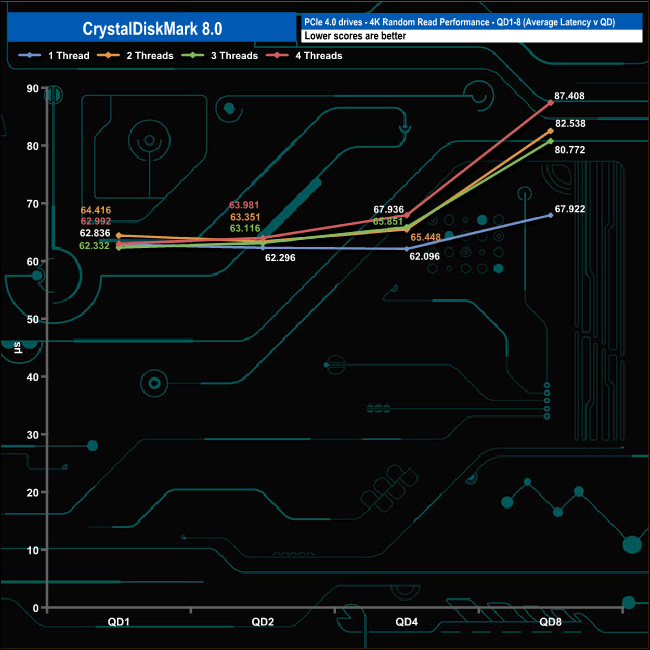
Task: Click the 67.936 data label
Action: [388, 210]
